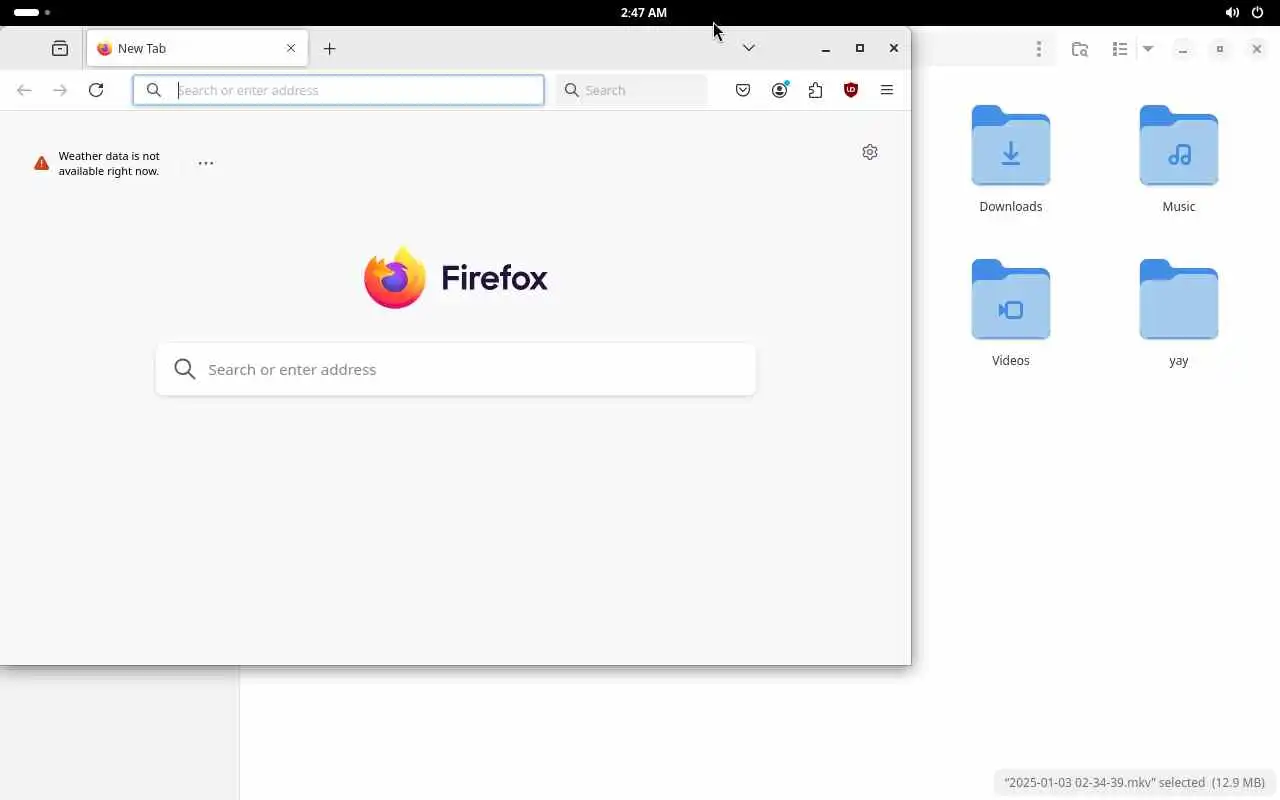Image resolution: width=1280 pixels, height=800 pixels.
Task: Click Weather data is not available text
Action: pos(109,163)
